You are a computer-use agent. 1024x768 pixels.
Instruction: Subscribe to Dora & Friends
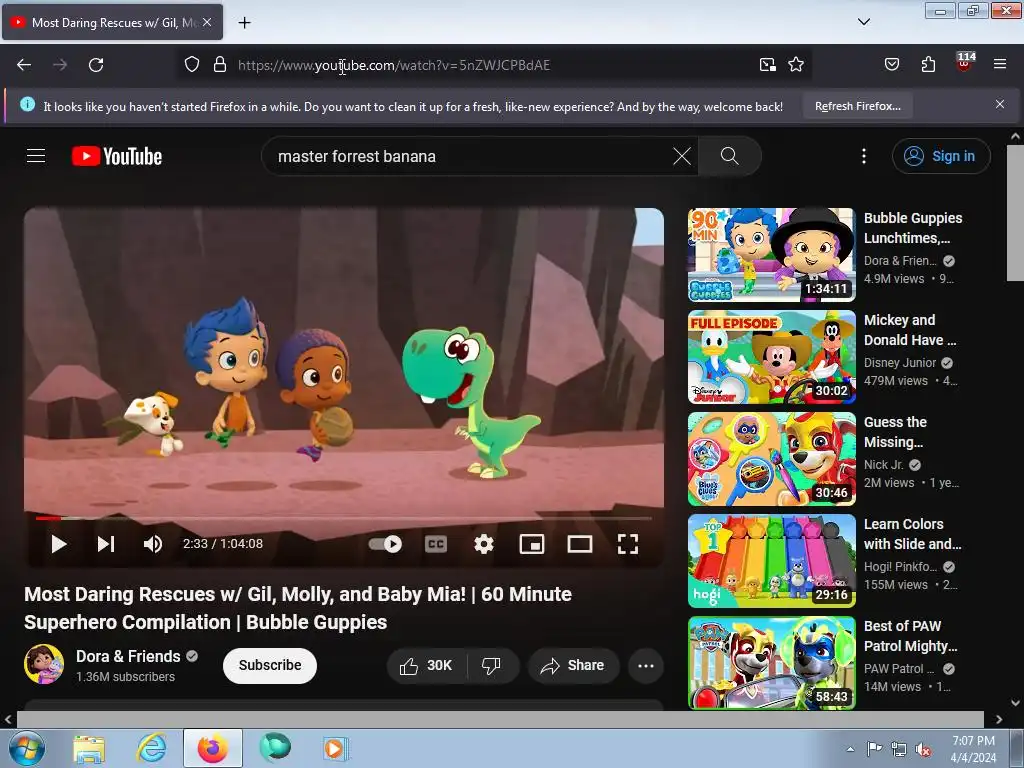(x=270, y=665)
